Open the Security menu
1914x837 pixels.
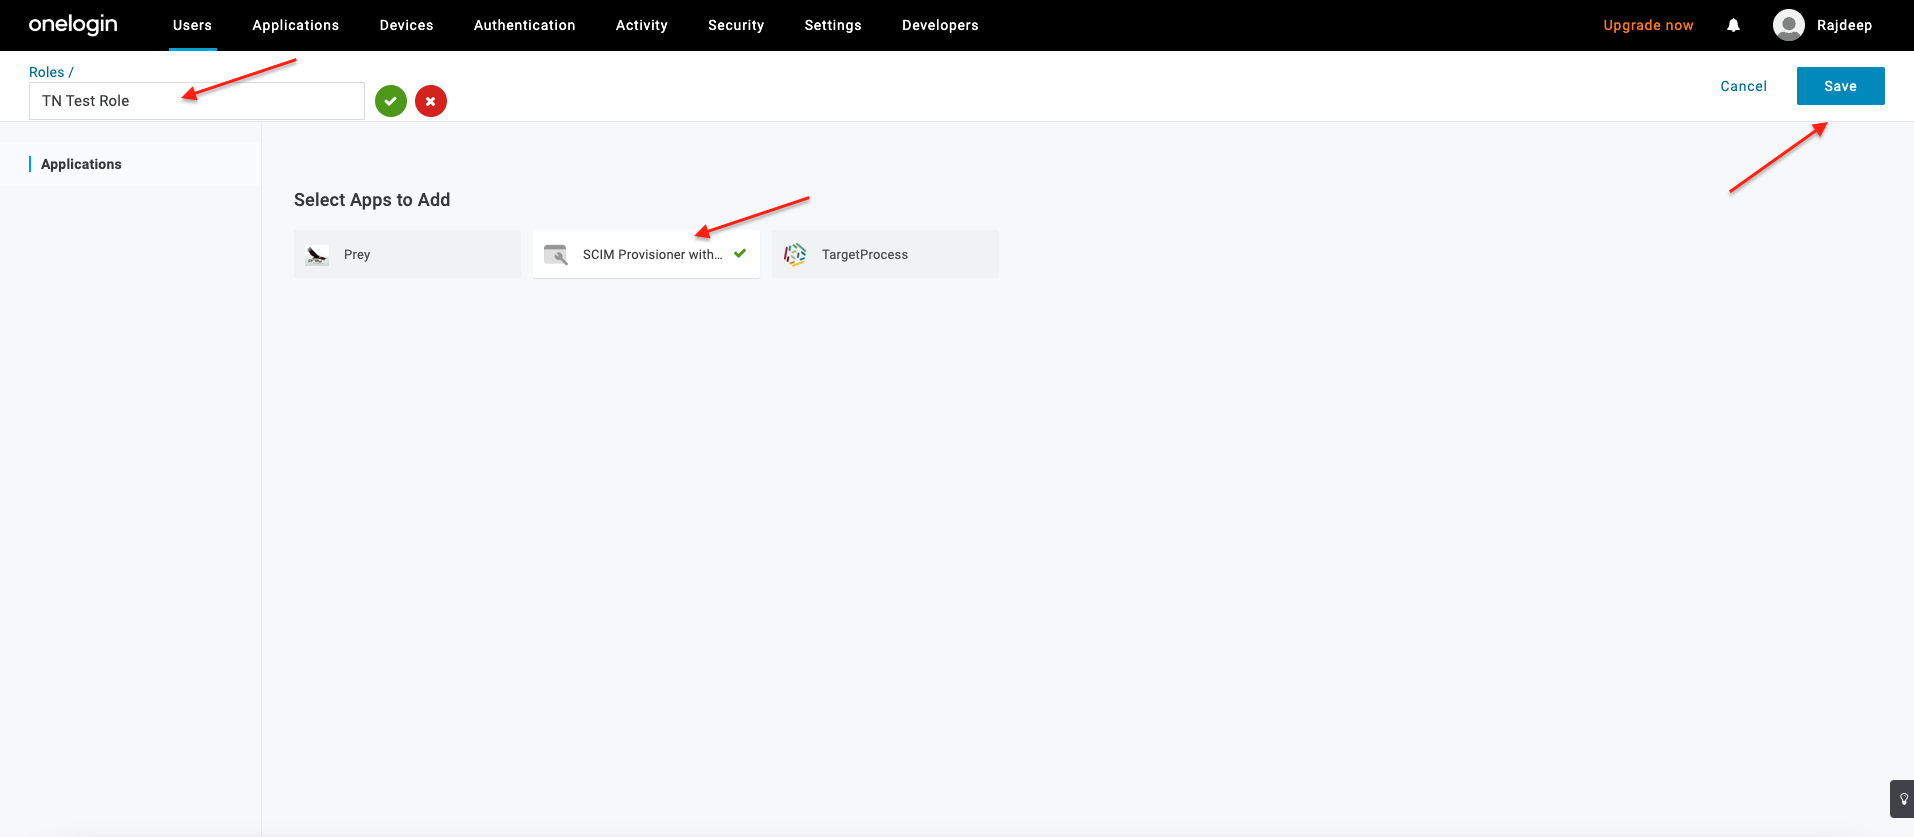736,25
